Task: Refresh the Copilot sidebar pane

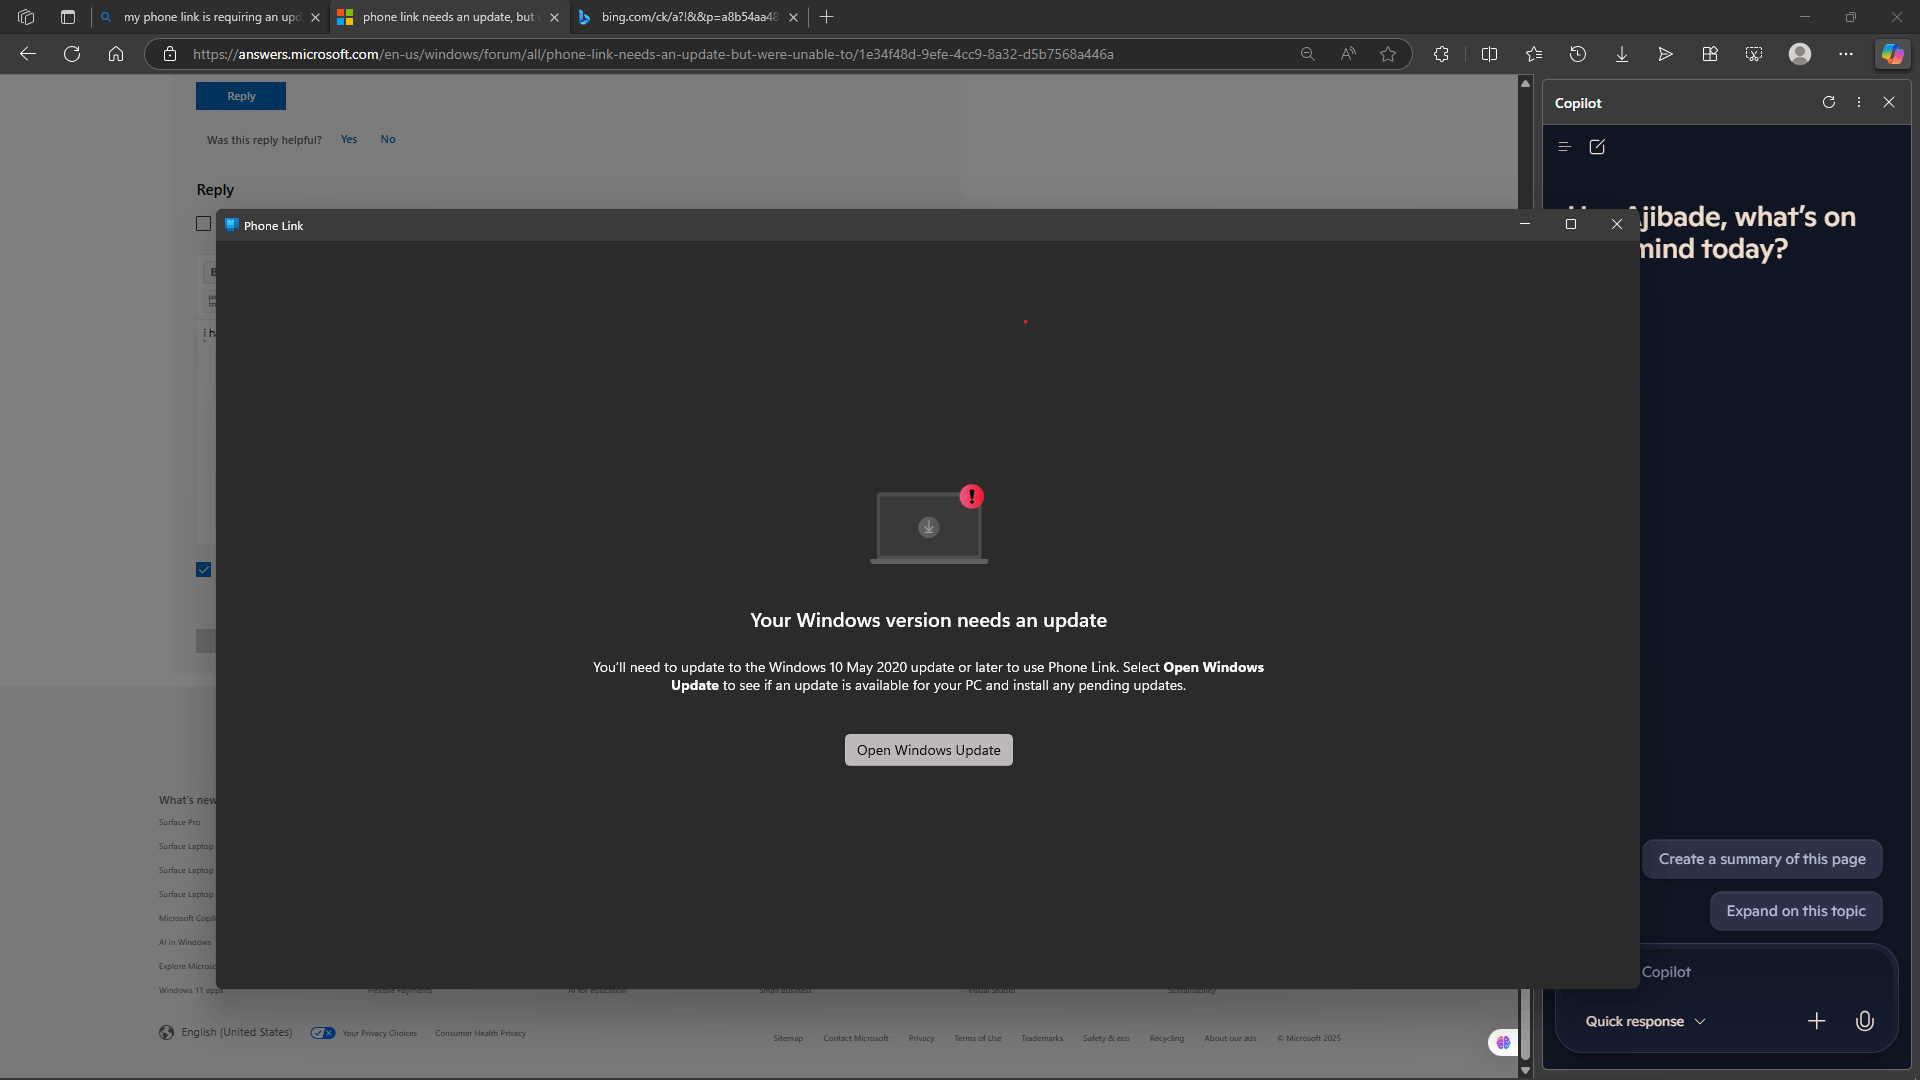Action: click(x=1829, y=102)
